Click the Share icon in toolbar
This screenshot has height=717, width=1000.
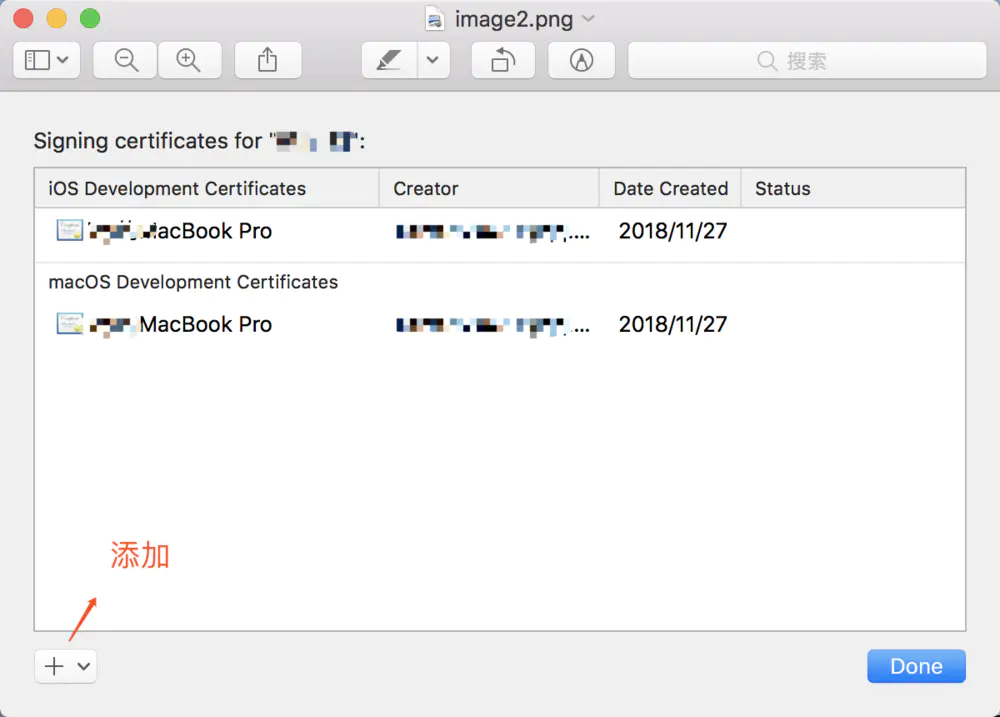[x=267, y=60]
